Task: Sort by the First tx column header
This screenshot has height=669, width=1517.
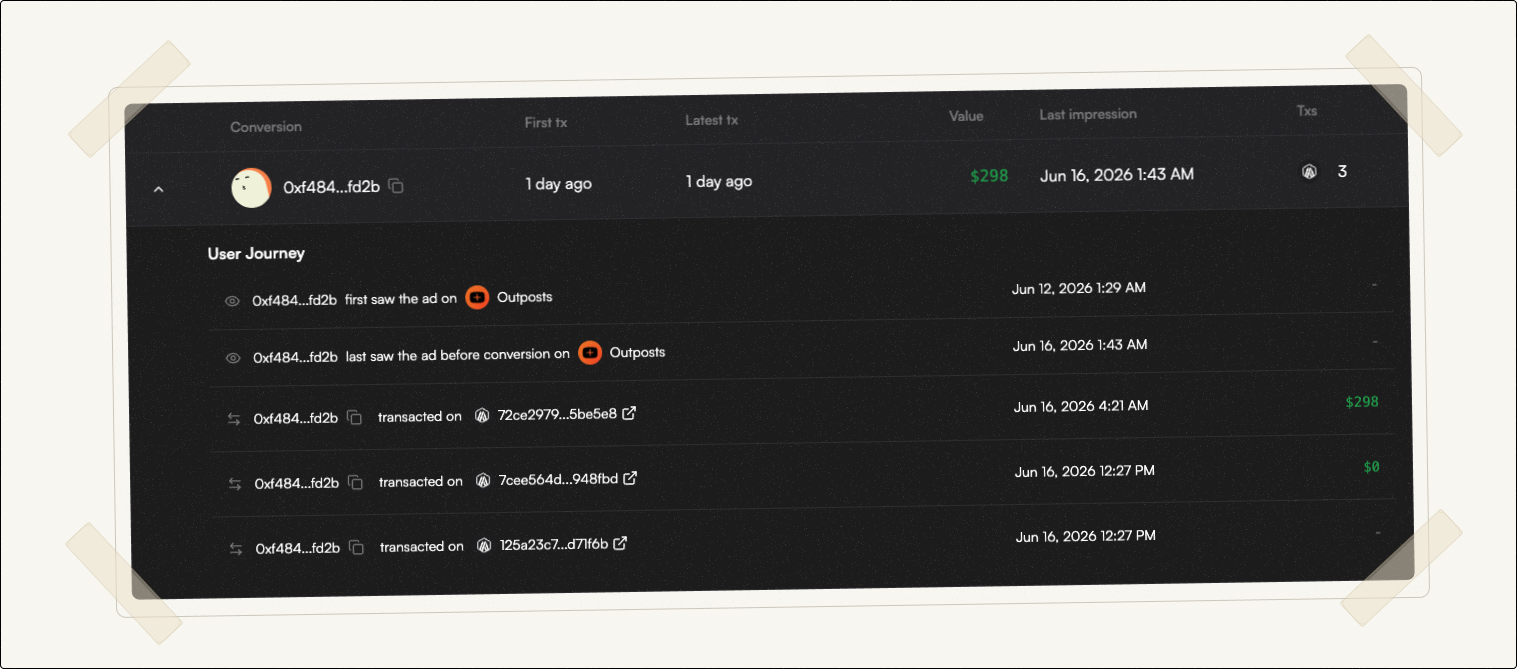Action: (546, 122)
